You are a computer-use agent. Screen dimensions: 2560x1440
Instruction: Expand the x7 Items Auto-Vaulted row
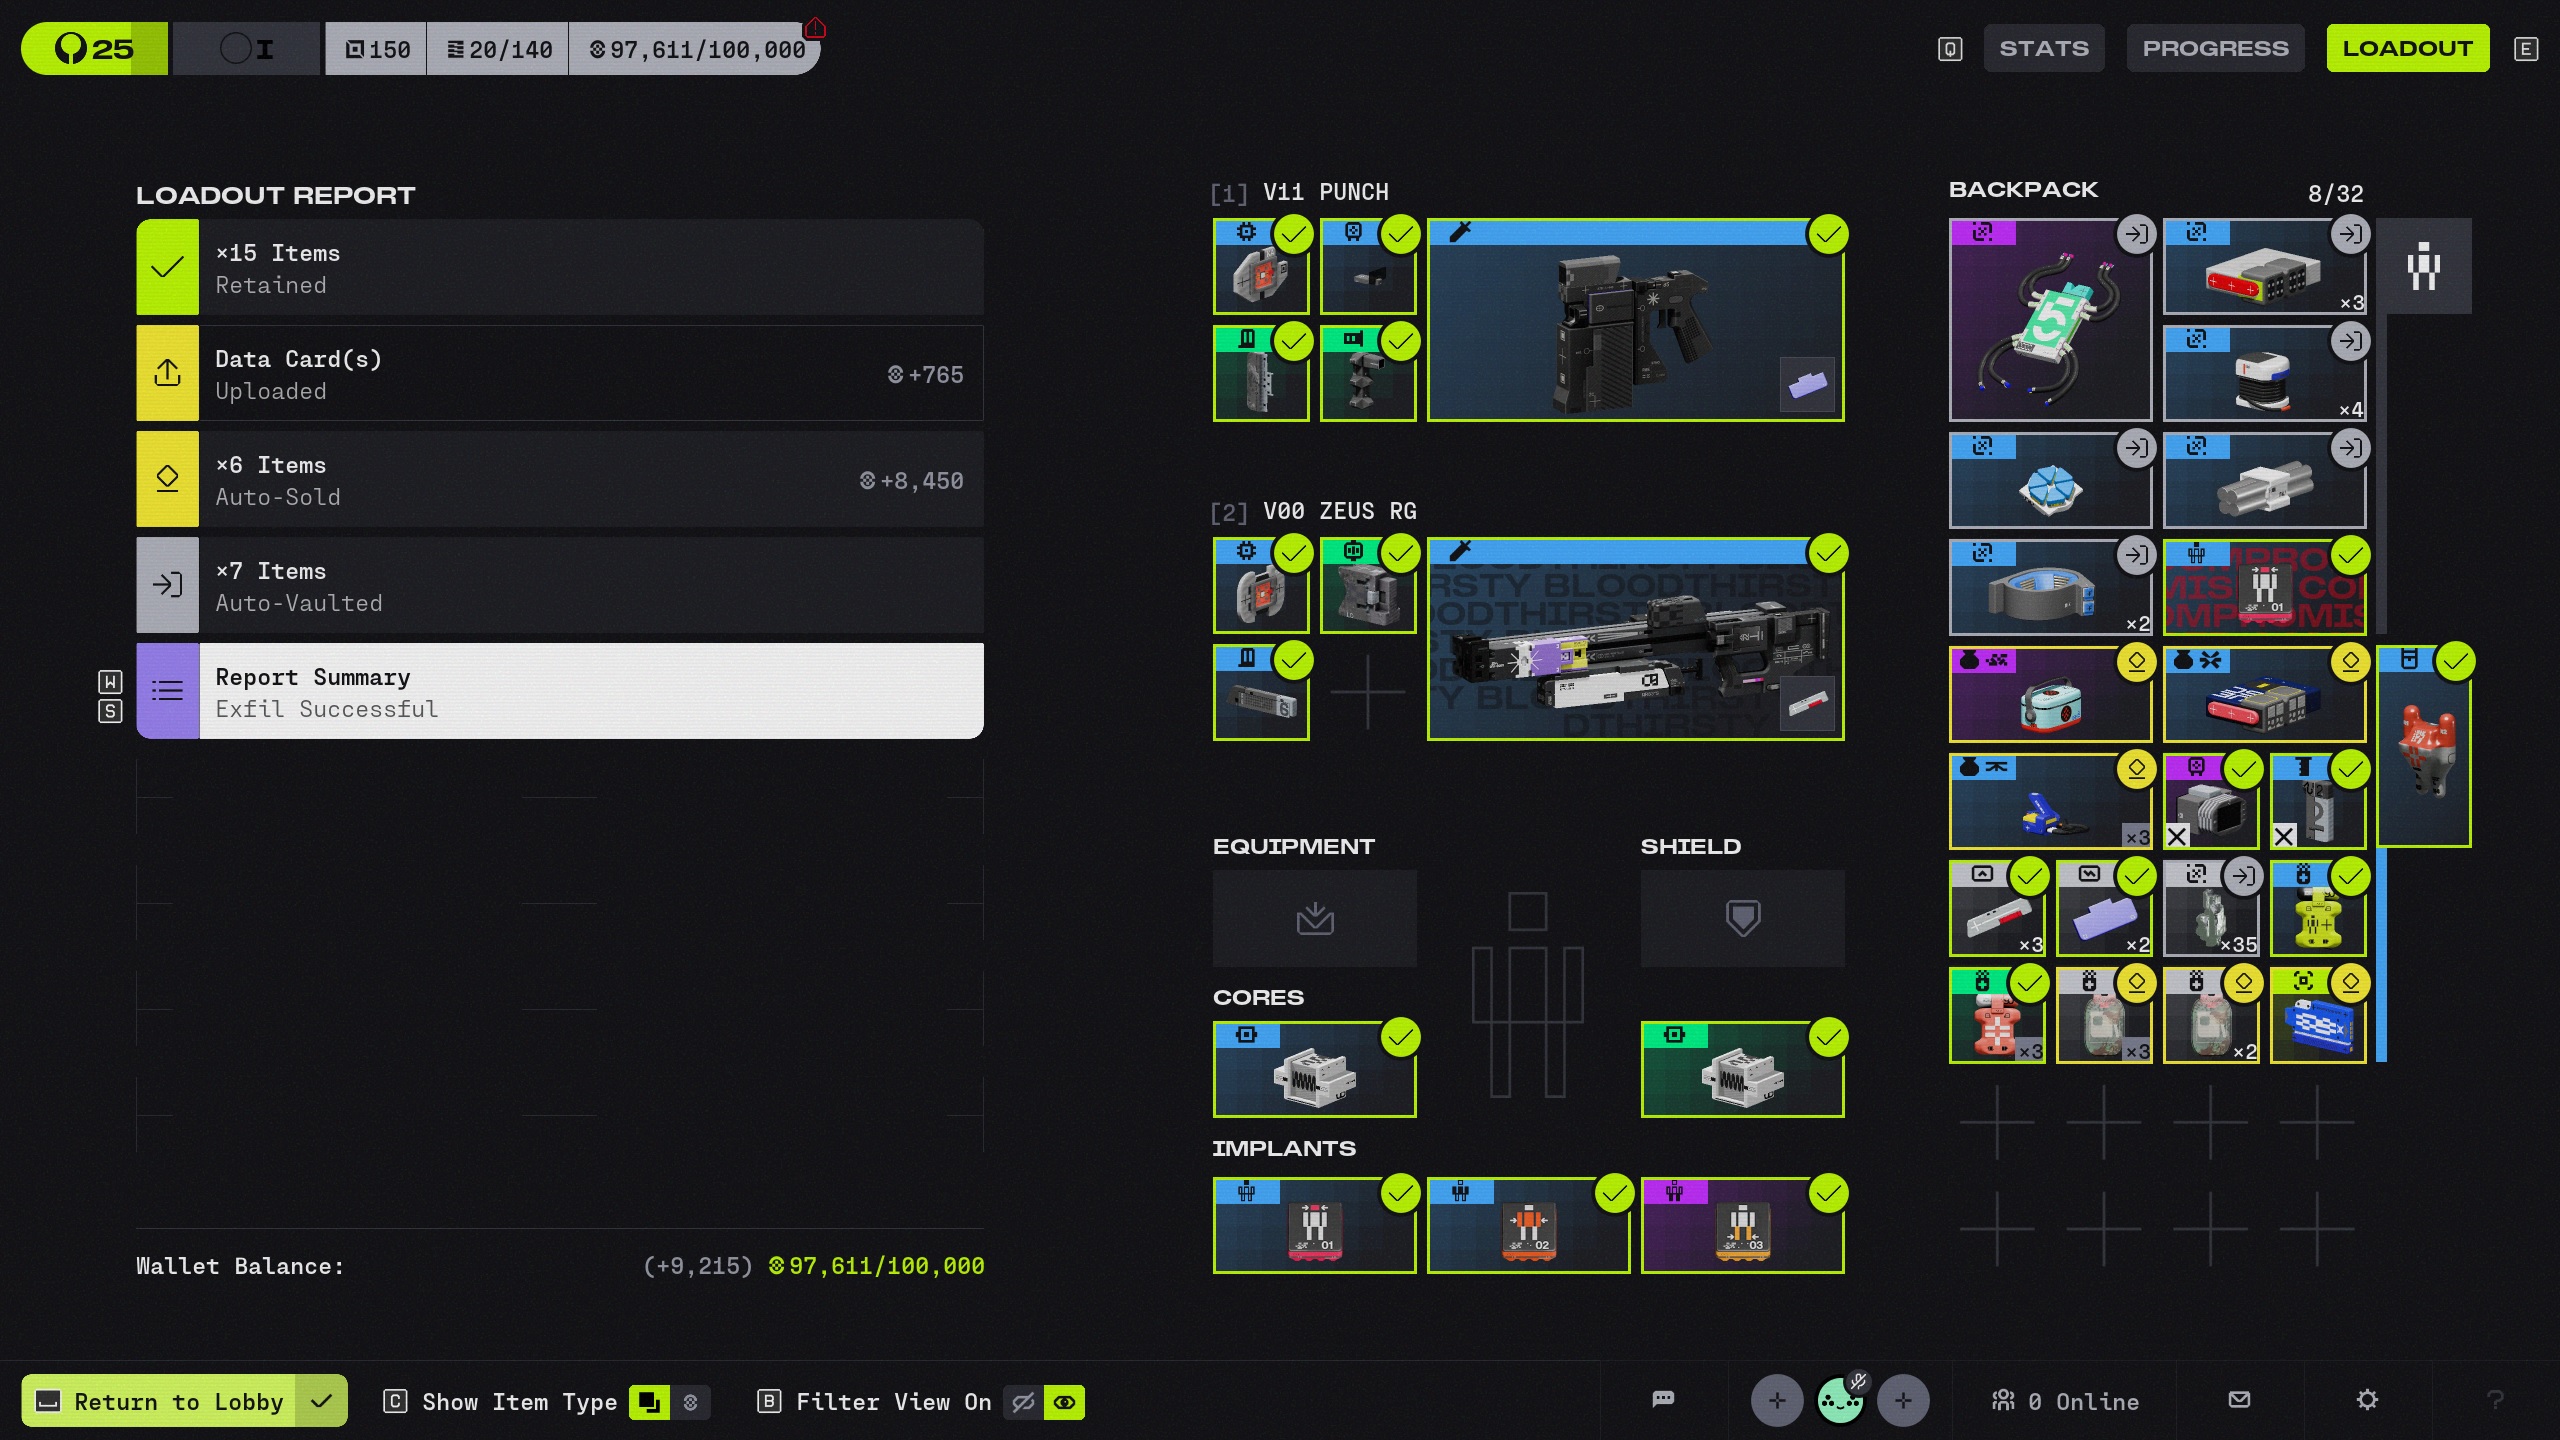560,586
